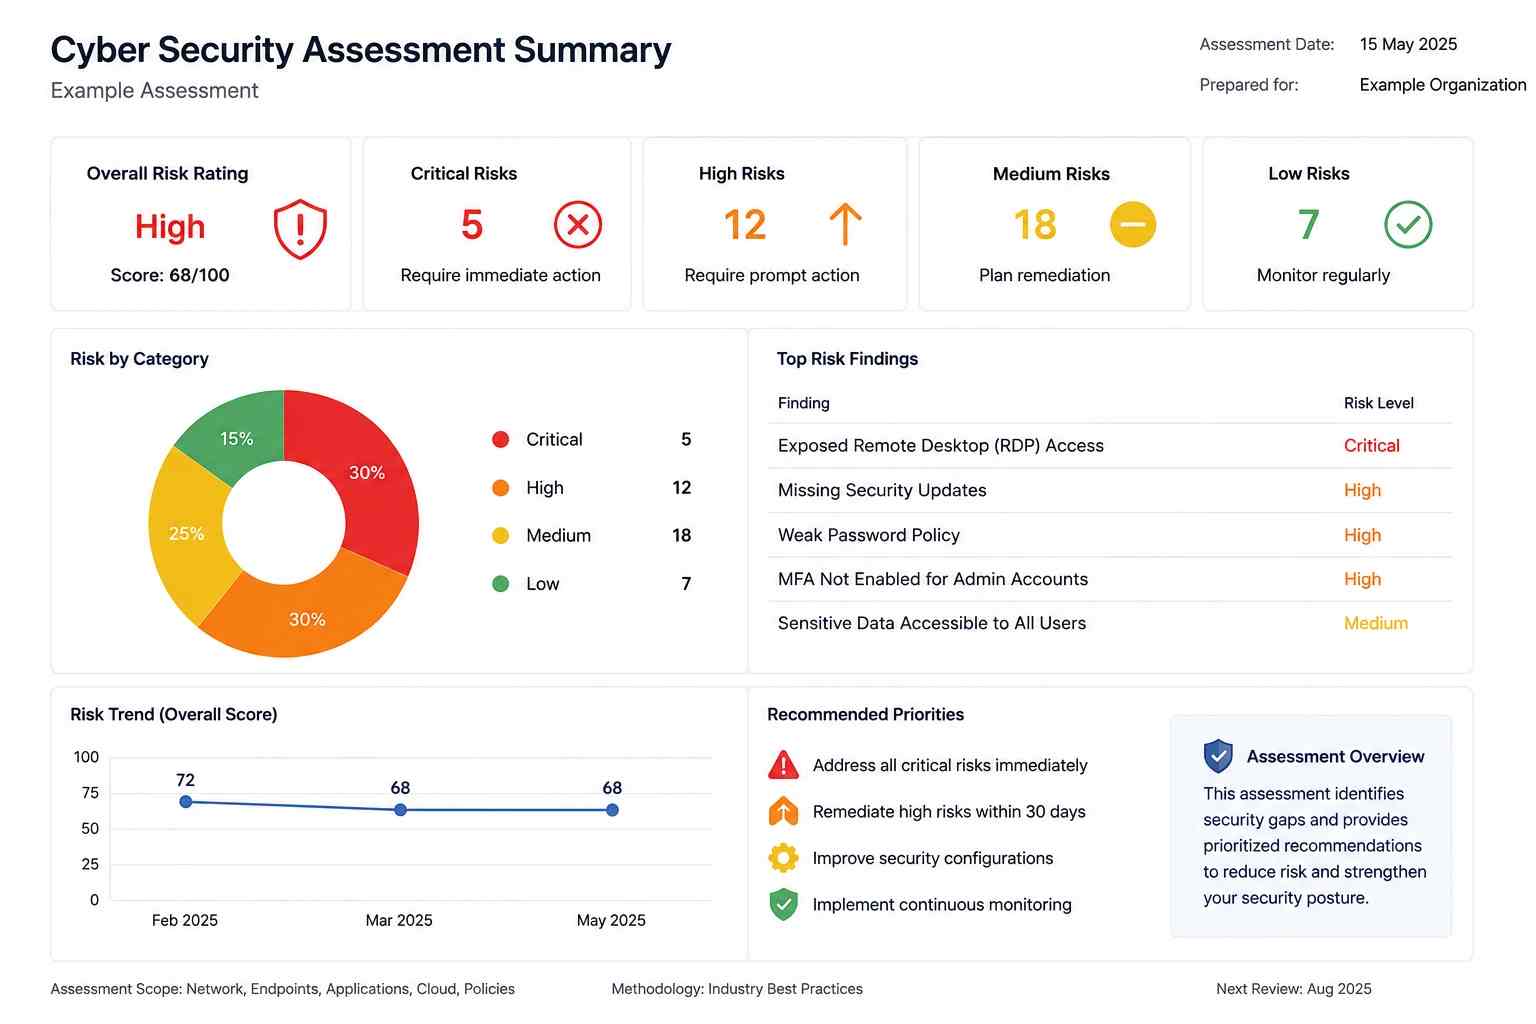Screen dimensions: 1536x1024
Task: Click Example Organization text
Action: pos(1443,85)
